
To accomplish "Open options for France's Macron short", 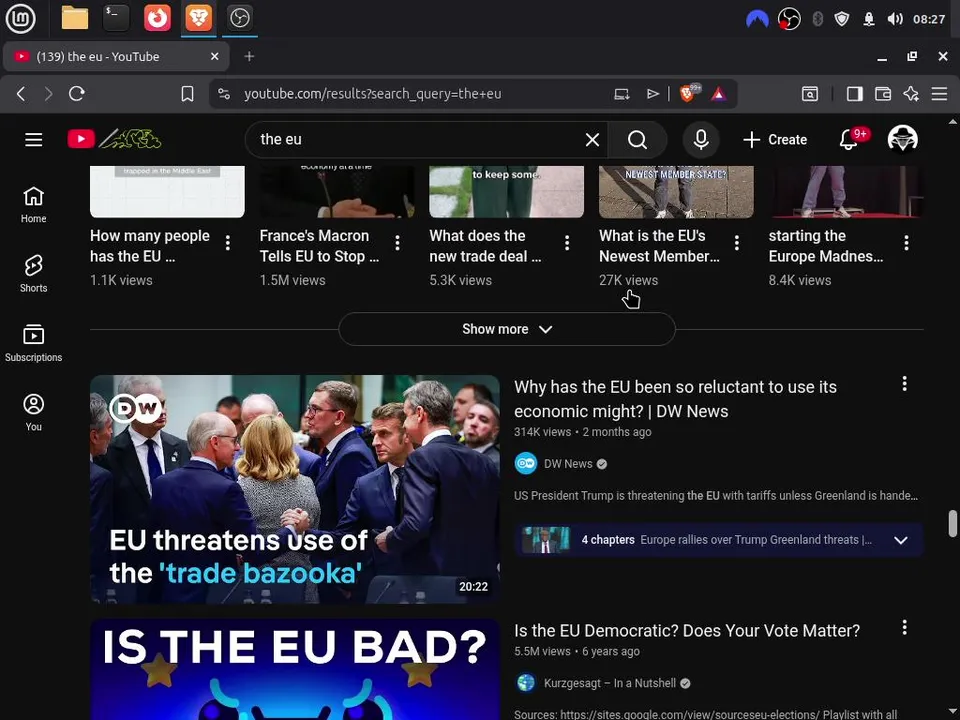I will [x=397, y=243].
